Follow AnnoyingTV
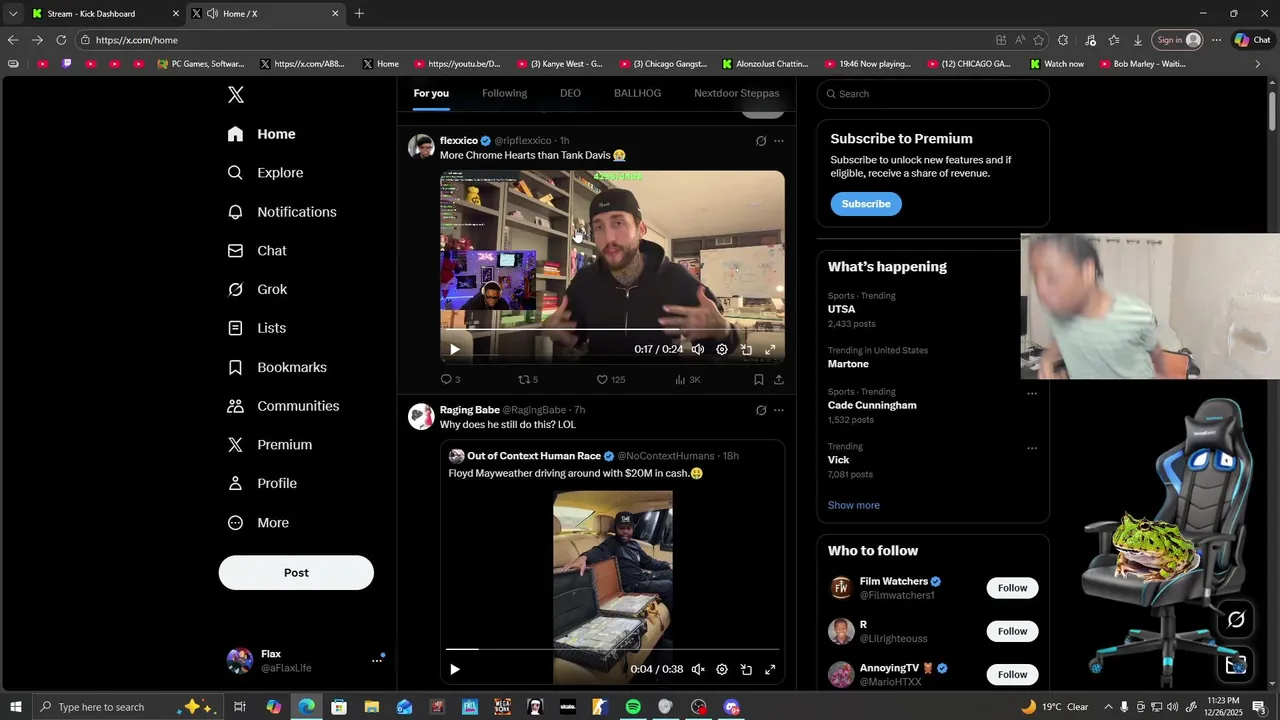Image resolution: width=1280 pixels, height=720 pixels. point(1012,674)
